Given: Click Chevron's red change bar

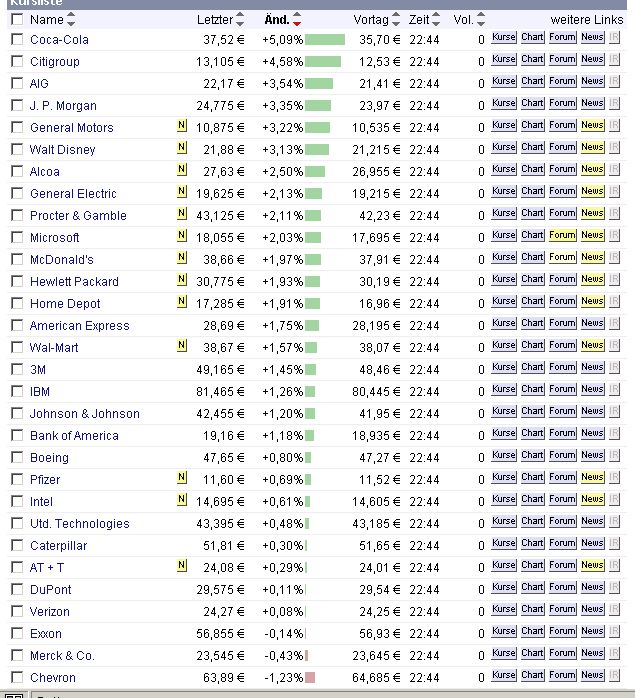Looking at the screenshot, I should [x=310, y=678].
